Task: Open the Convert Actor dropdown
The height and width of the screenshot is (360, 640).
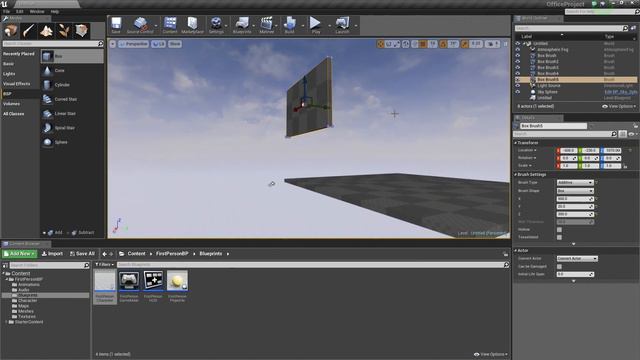Action: [x=577, y=258]
